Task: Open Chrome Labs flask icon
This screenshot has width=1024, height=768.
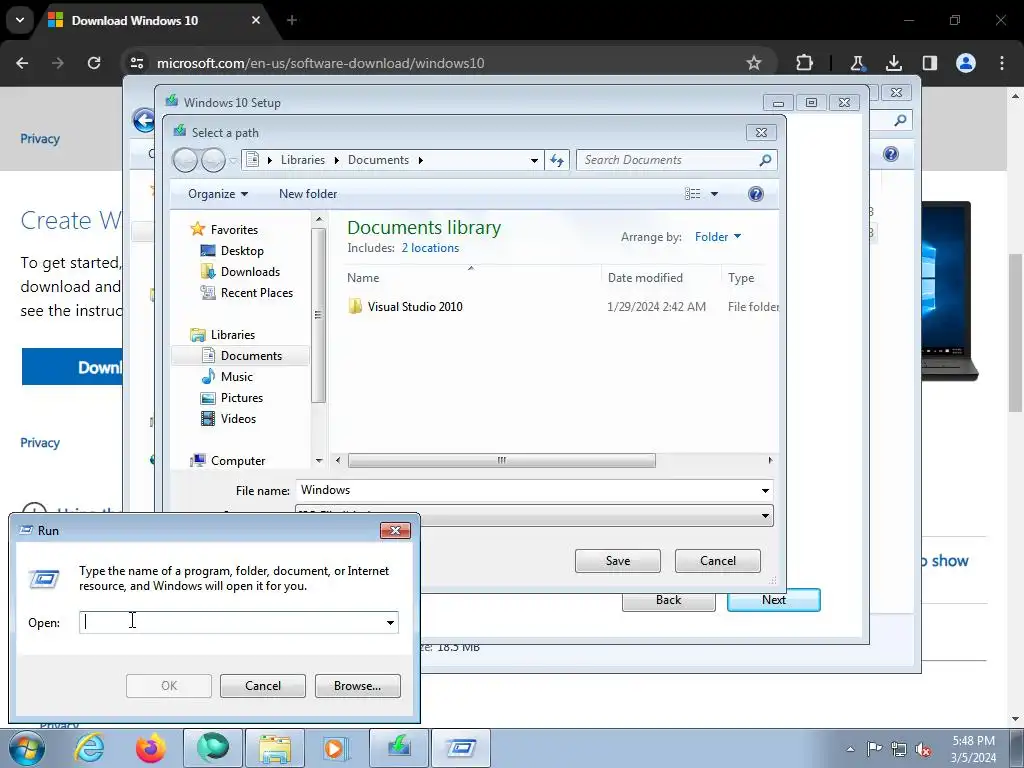Action: point(857,63)
